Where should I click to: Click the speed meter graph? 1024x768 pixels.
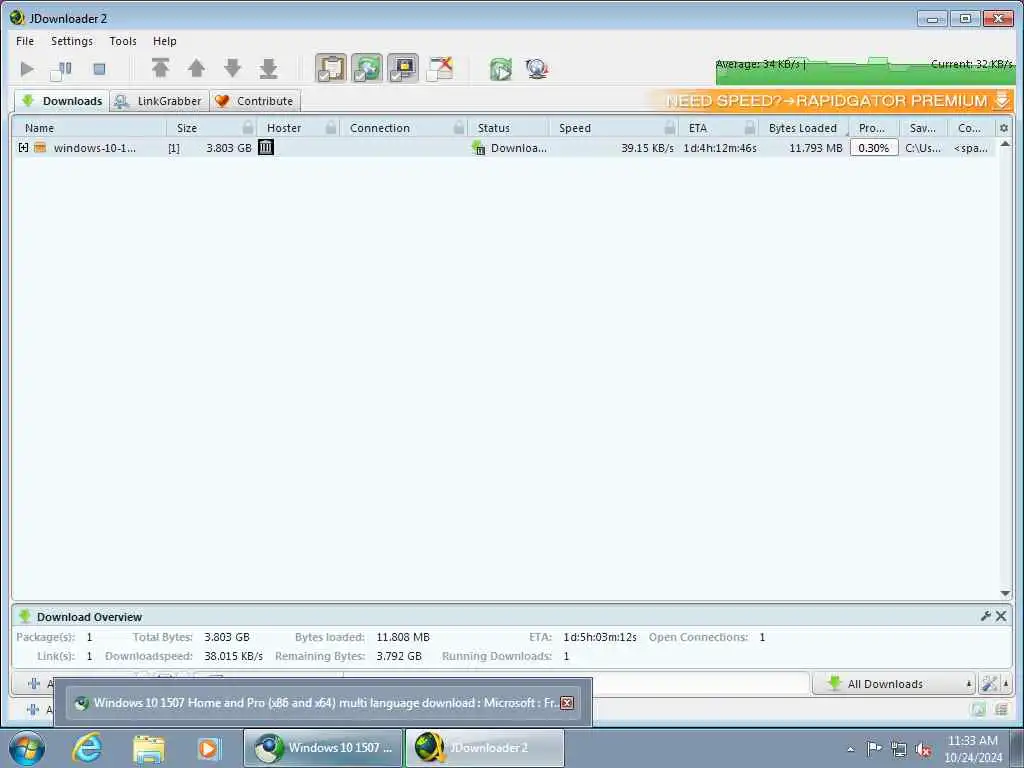point(865,71)
